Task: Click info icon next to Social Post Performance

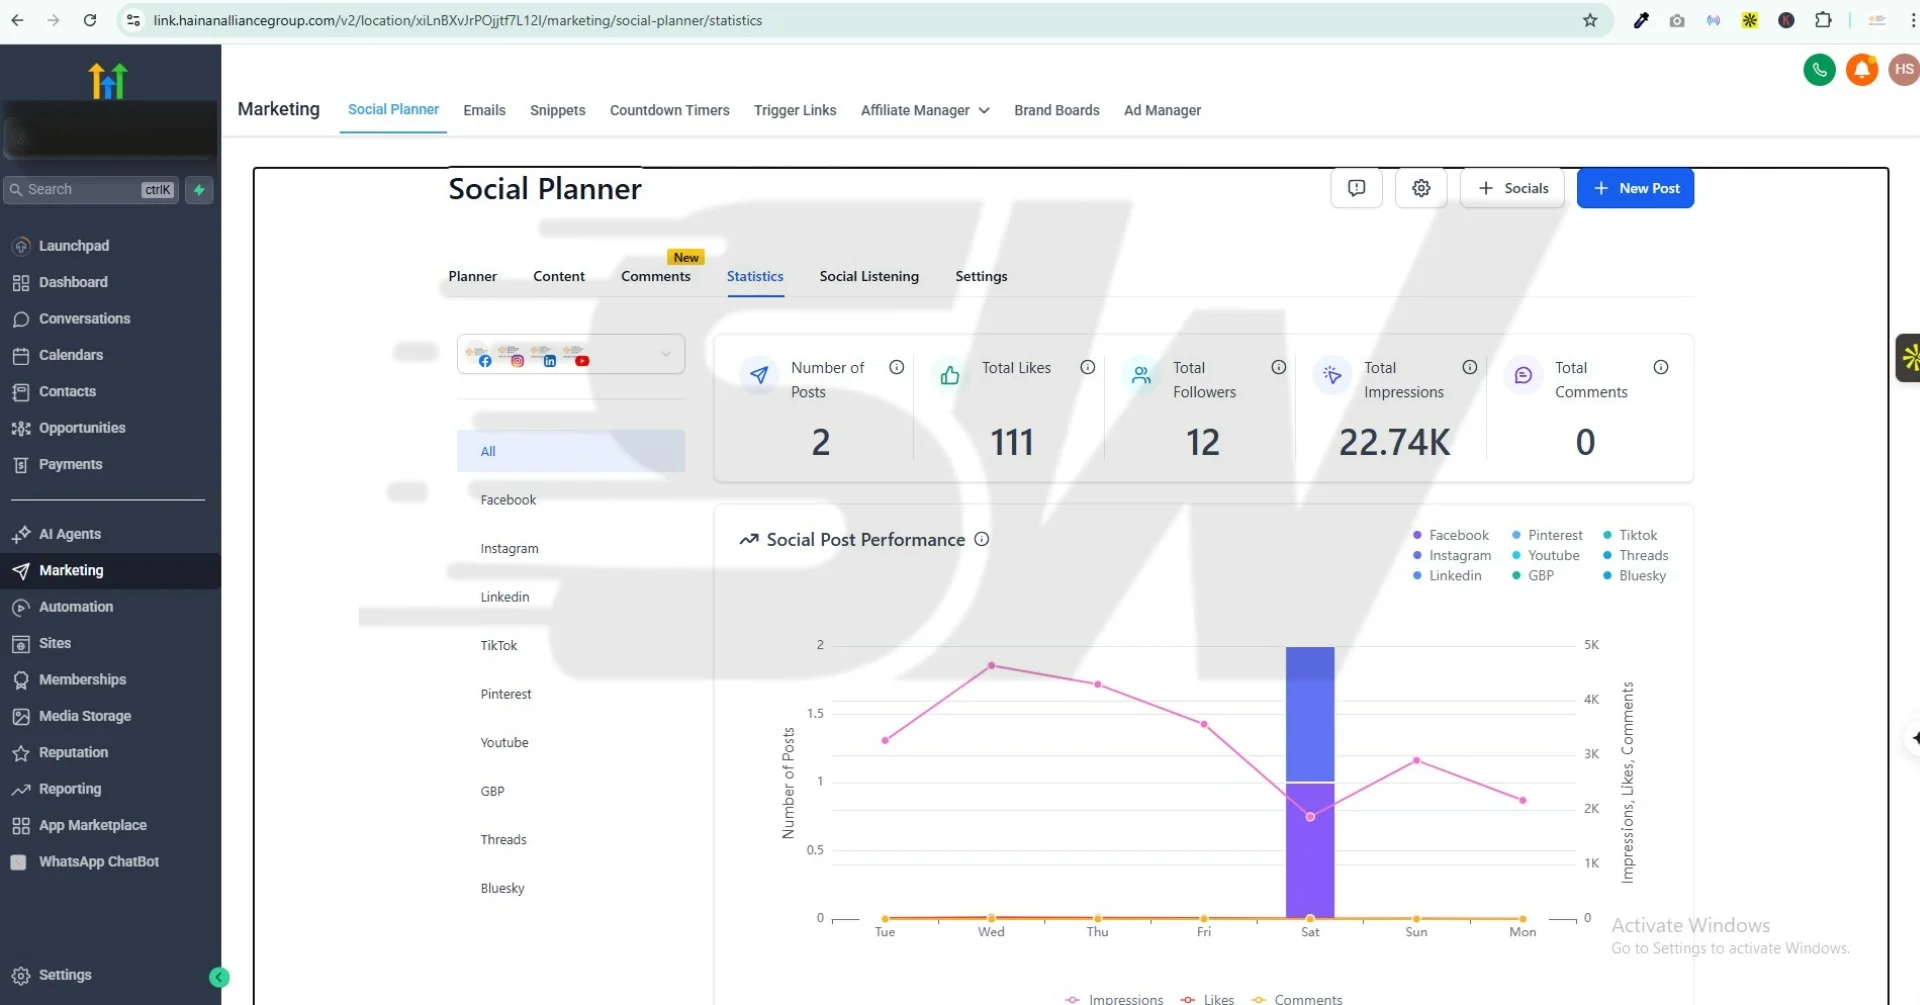Action: coord(982,540)
